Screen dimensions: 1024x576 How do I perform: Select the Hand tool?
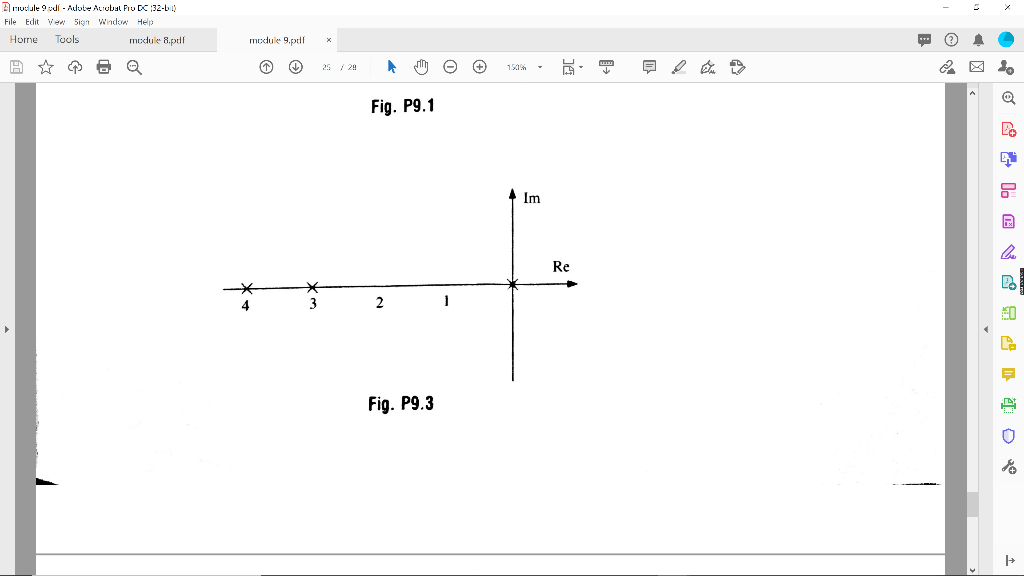pyautogui.click(x=421, y=67)
